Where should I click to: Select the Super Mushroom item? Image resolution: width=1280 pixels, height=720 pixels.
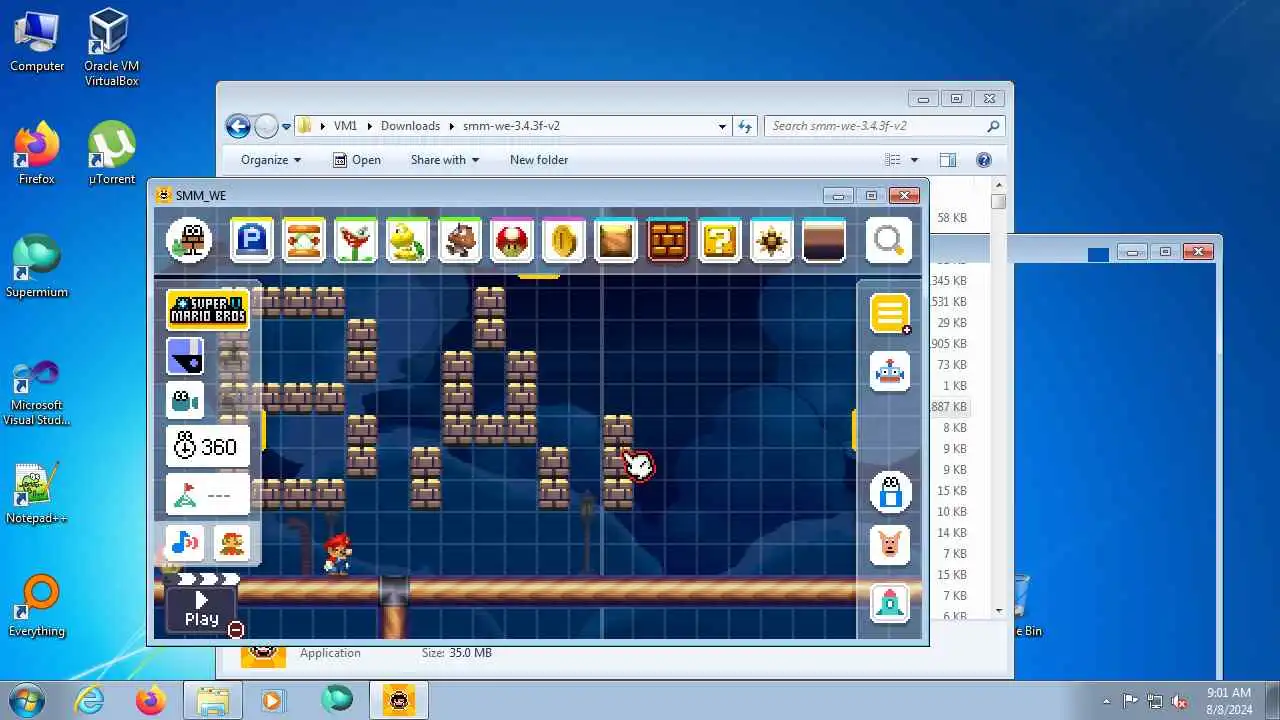(x=512, y=240)
